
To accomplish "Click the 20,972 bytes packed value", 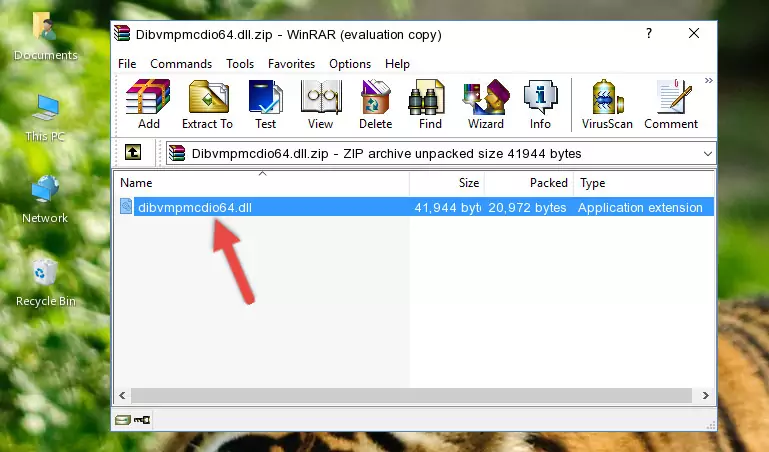I will (x=527, y=207).
